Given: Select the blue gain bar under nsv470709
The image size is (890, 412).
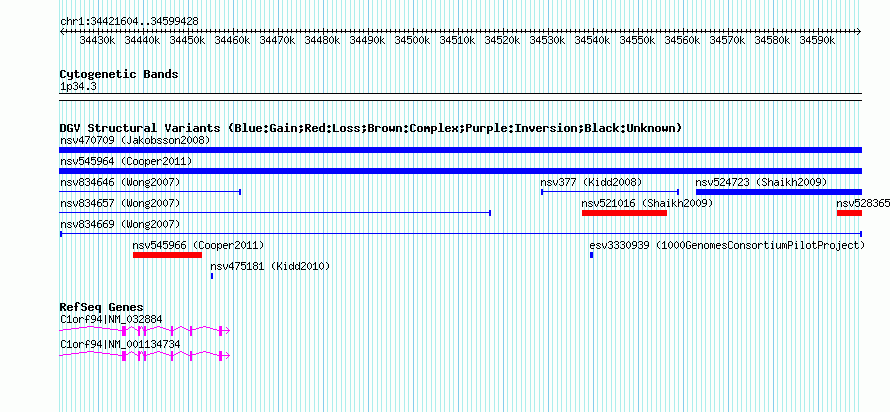Looking at the screenshot, I should coord(460,150).
